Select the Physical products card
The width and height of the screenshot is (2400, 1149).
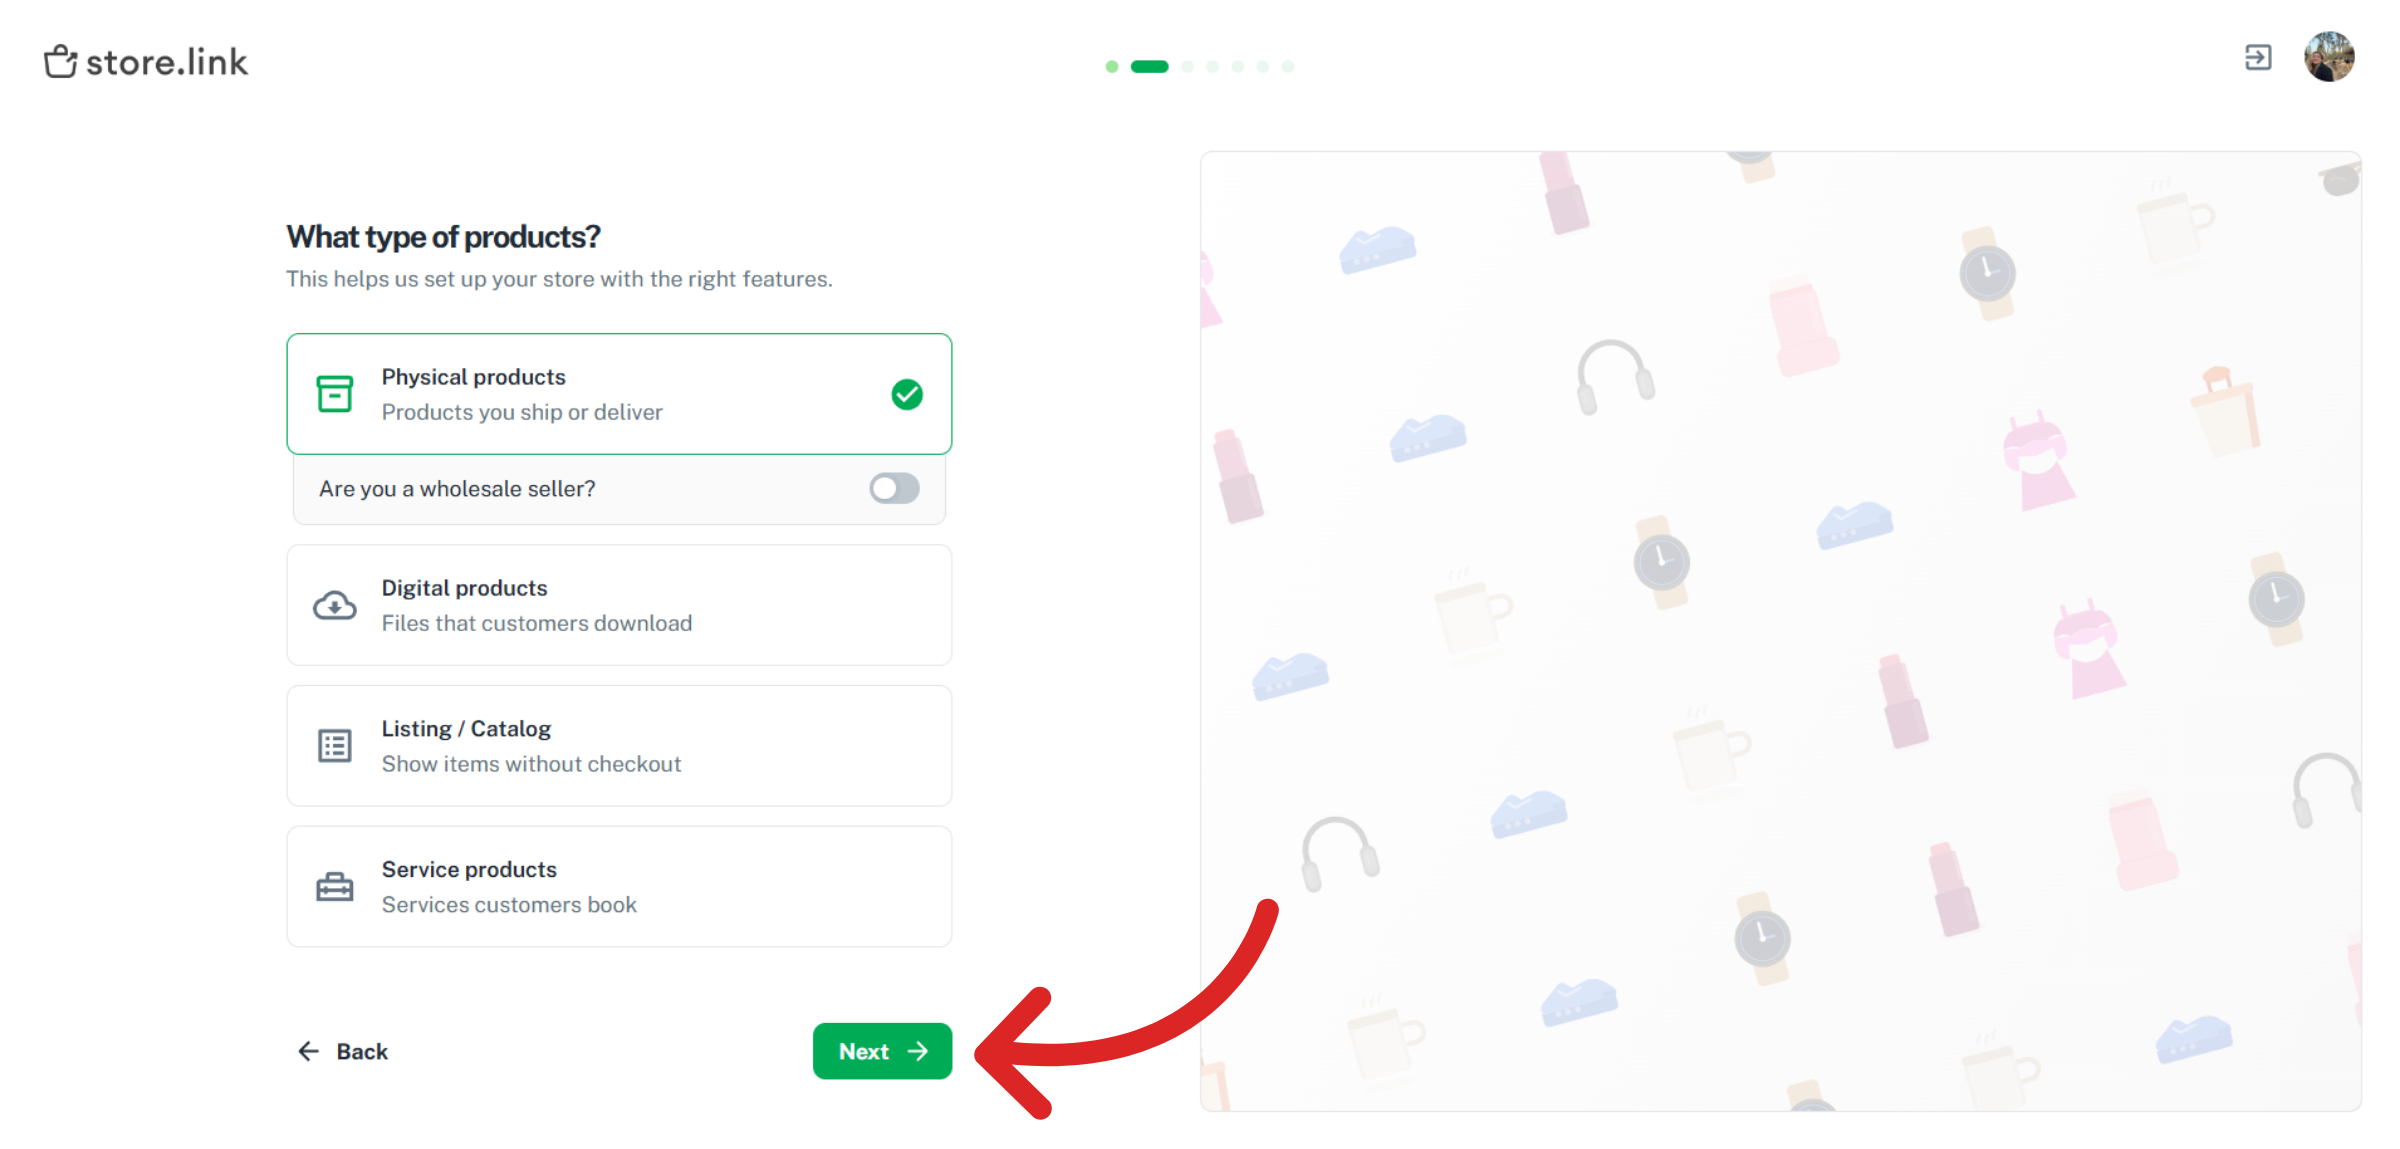pos(618,394)
